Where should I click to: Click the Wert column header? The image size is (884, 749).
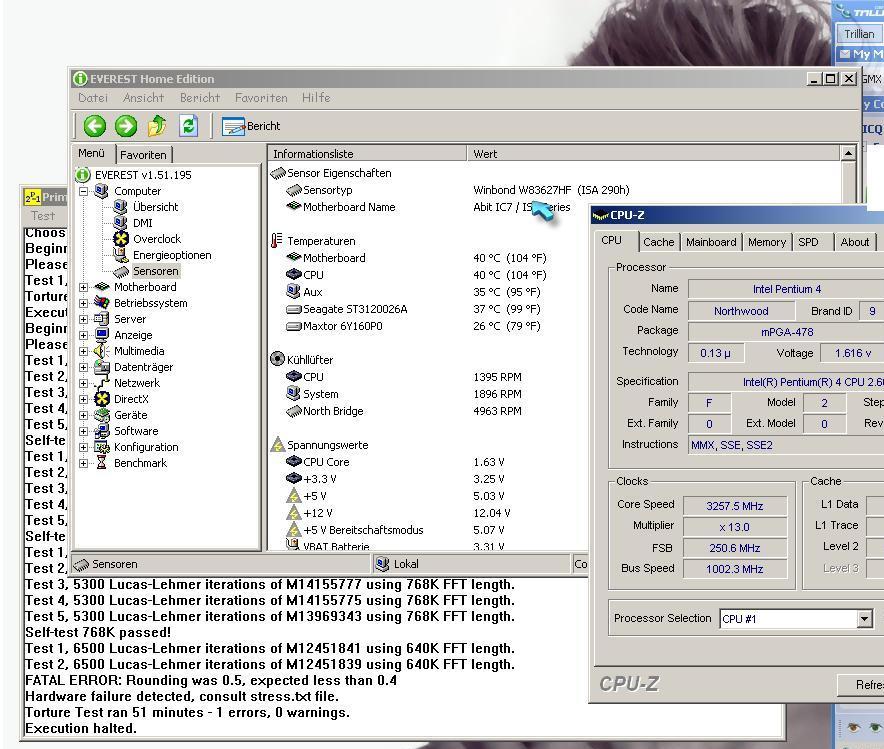coord(654,153)
